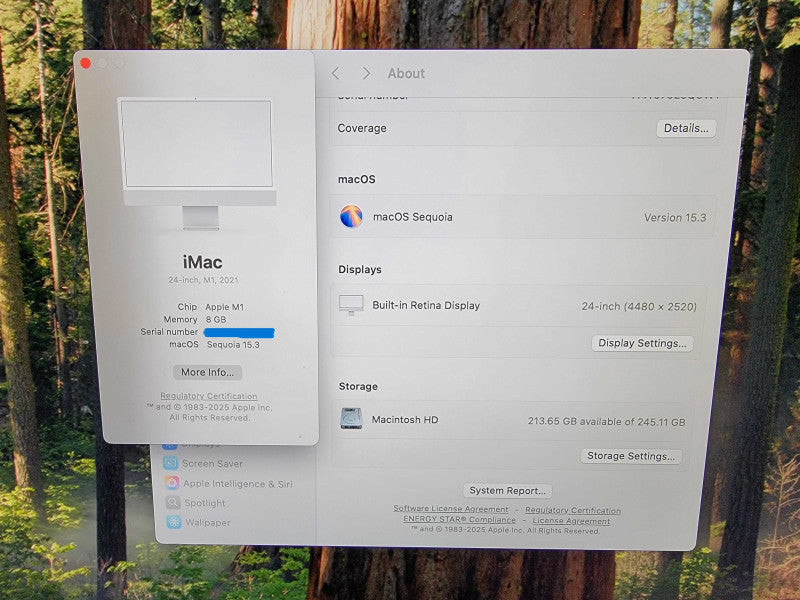Open the ENERGY STAR Compliance link
Screen dimensions: 800x600
pyautogui.click(x=459, y=519)
